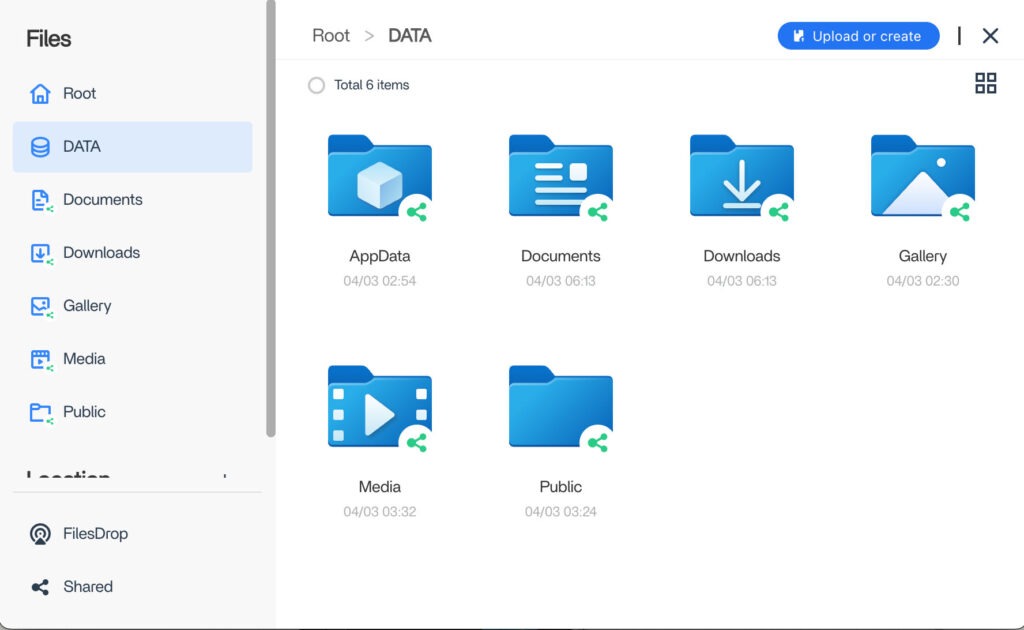Screen dimensions: 1024x630
Task: Switch view using the grid layout icon
Action: [985, 84]
